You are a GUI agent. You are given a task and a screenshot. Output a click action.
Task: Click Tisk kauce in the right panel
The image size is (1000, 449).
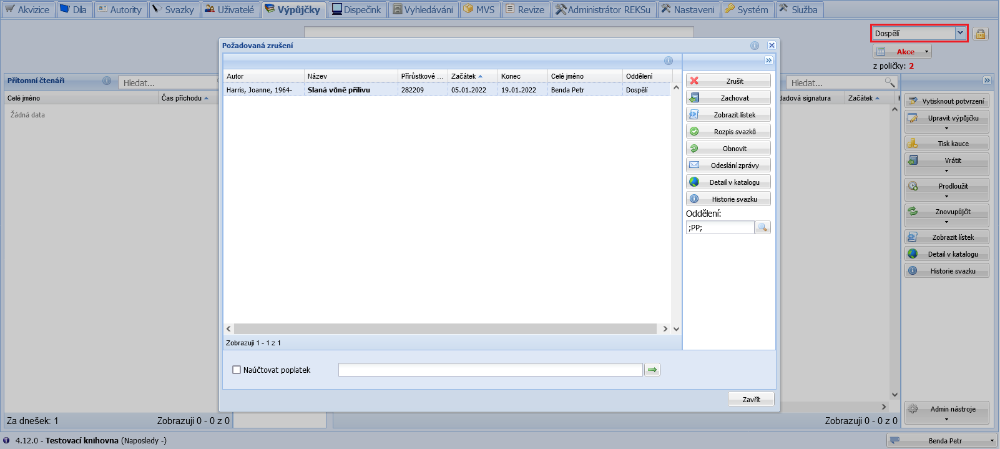coord(946,143)
